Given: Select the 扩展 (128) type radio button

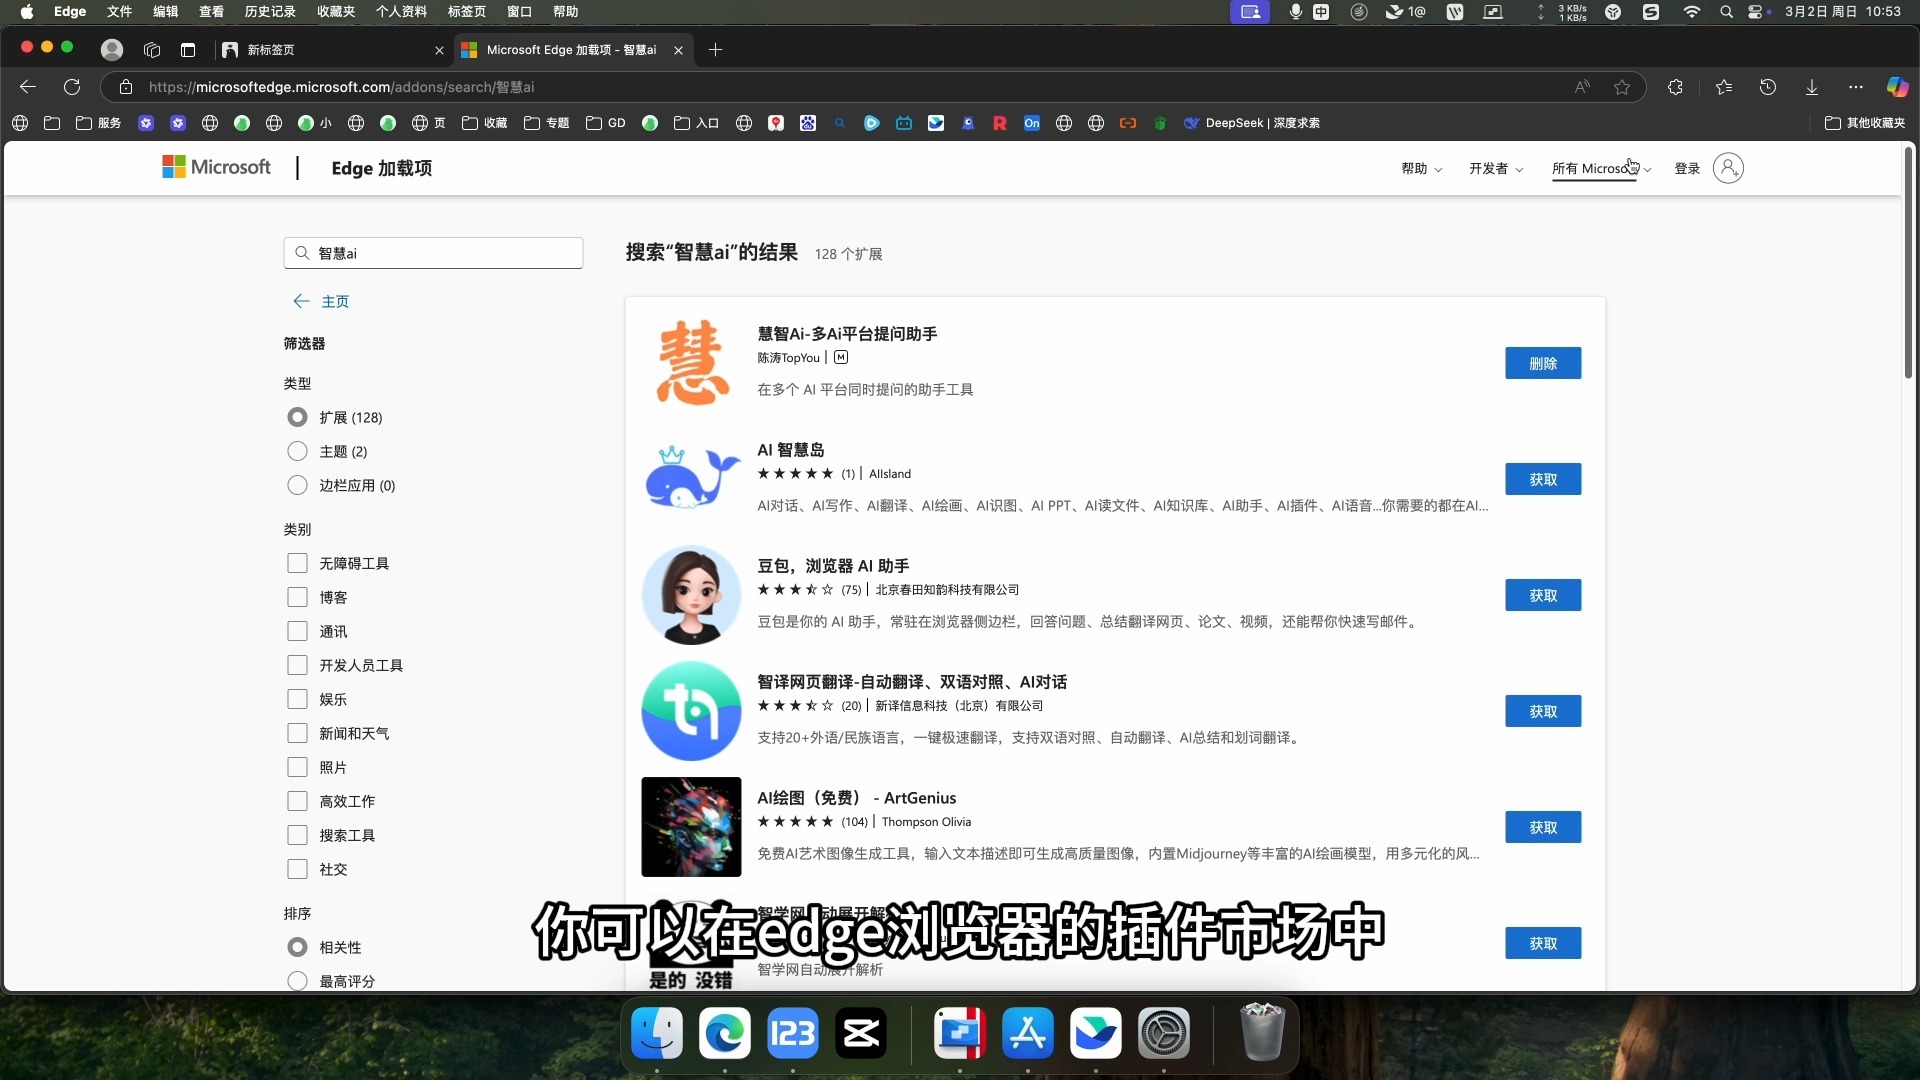Looking at the screenshot, I should 297,417.
